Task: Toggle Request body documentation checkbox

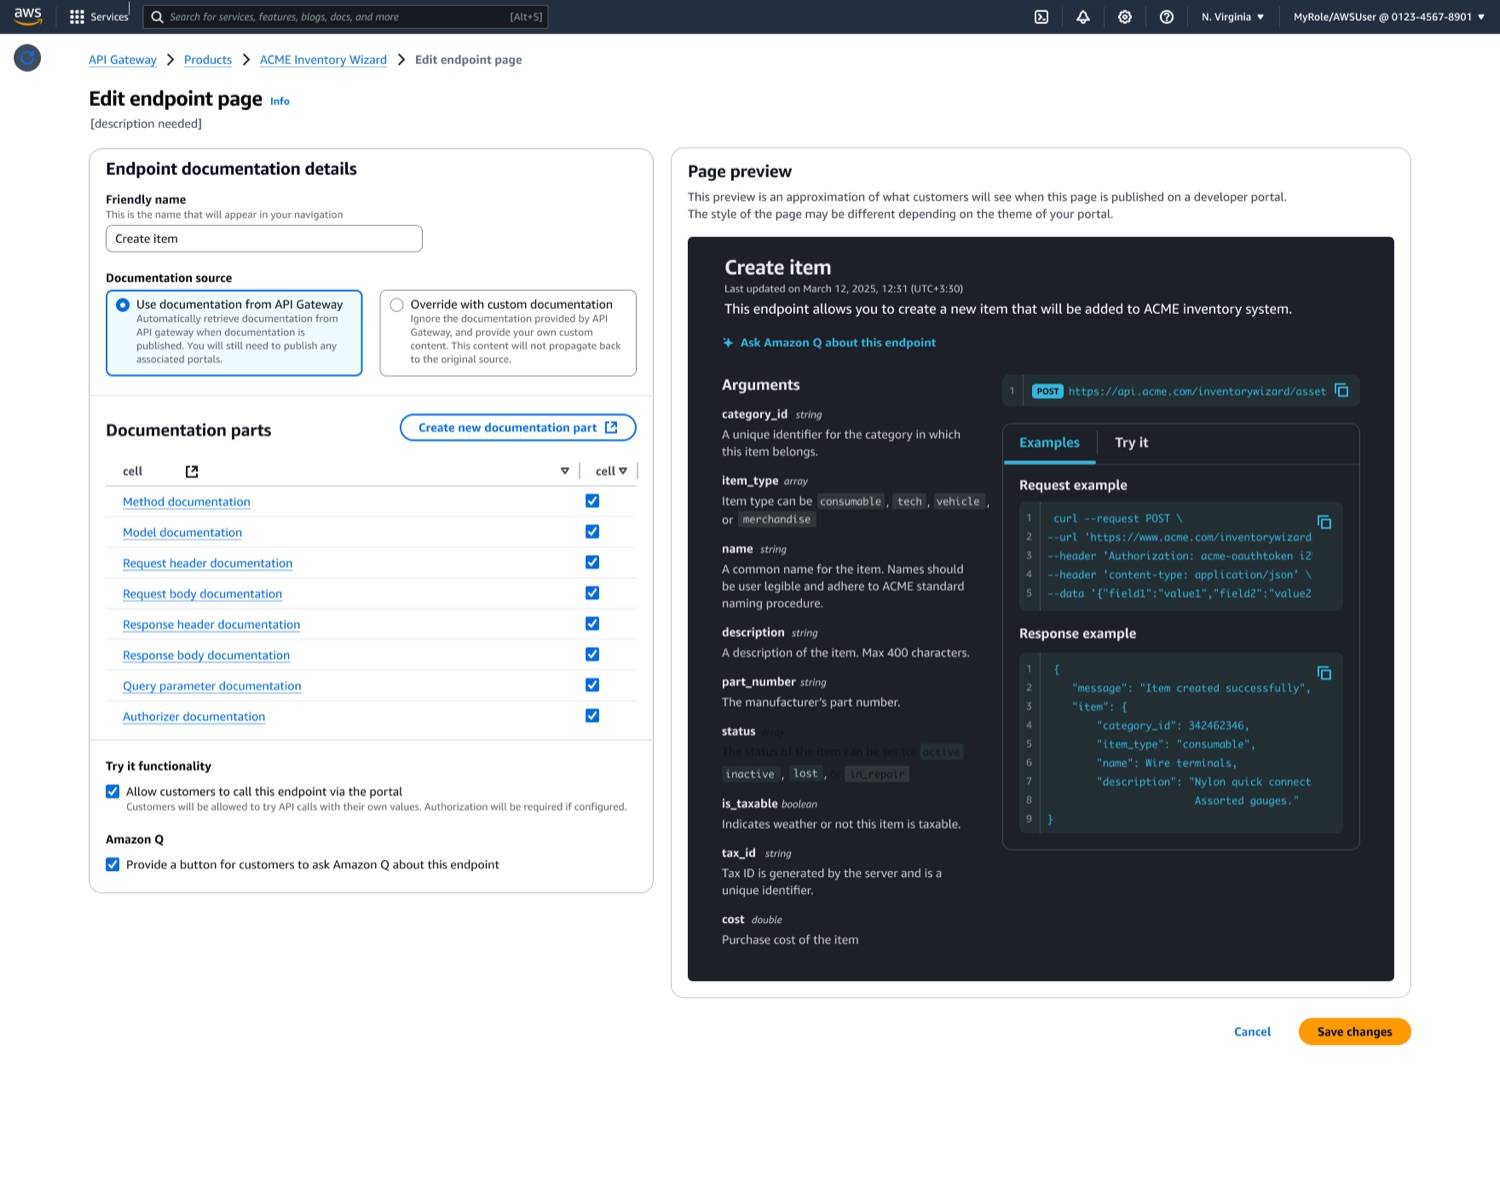Action: [592, 593]
